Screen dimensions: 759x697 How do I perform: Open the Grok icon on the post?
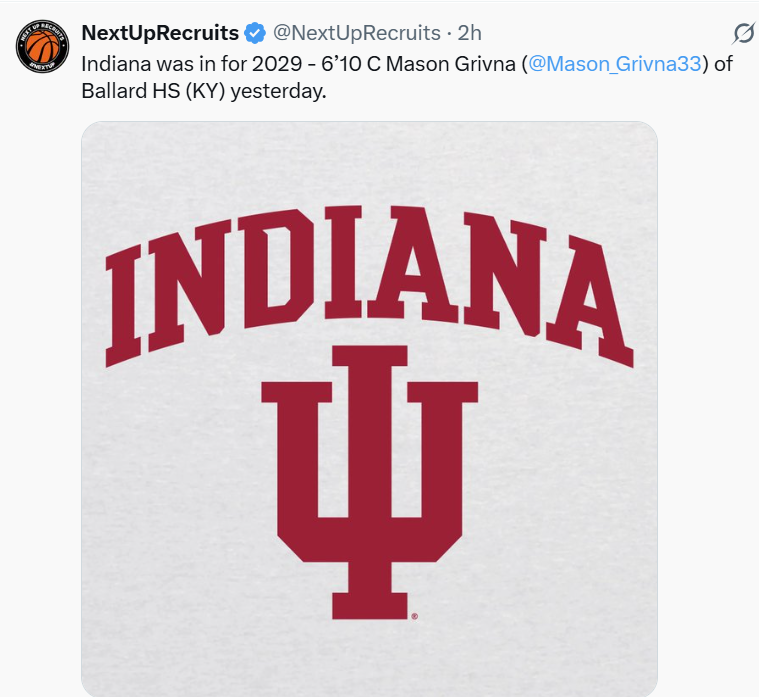(x=743, y=34)
